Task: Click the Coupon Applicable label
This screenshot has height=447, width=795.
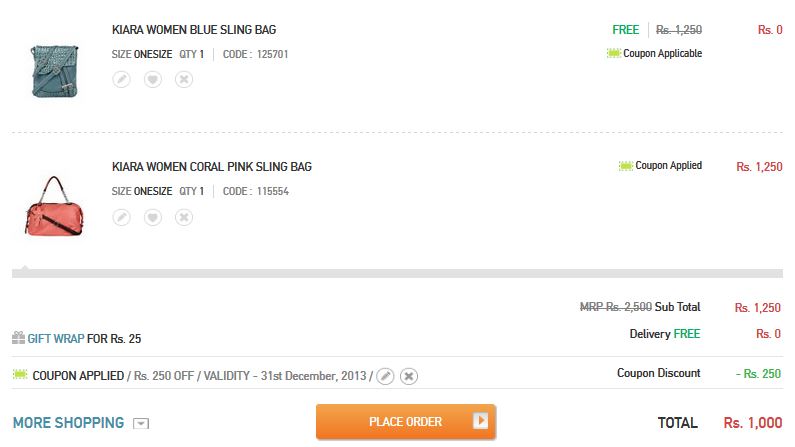Action: pos(662,53)
